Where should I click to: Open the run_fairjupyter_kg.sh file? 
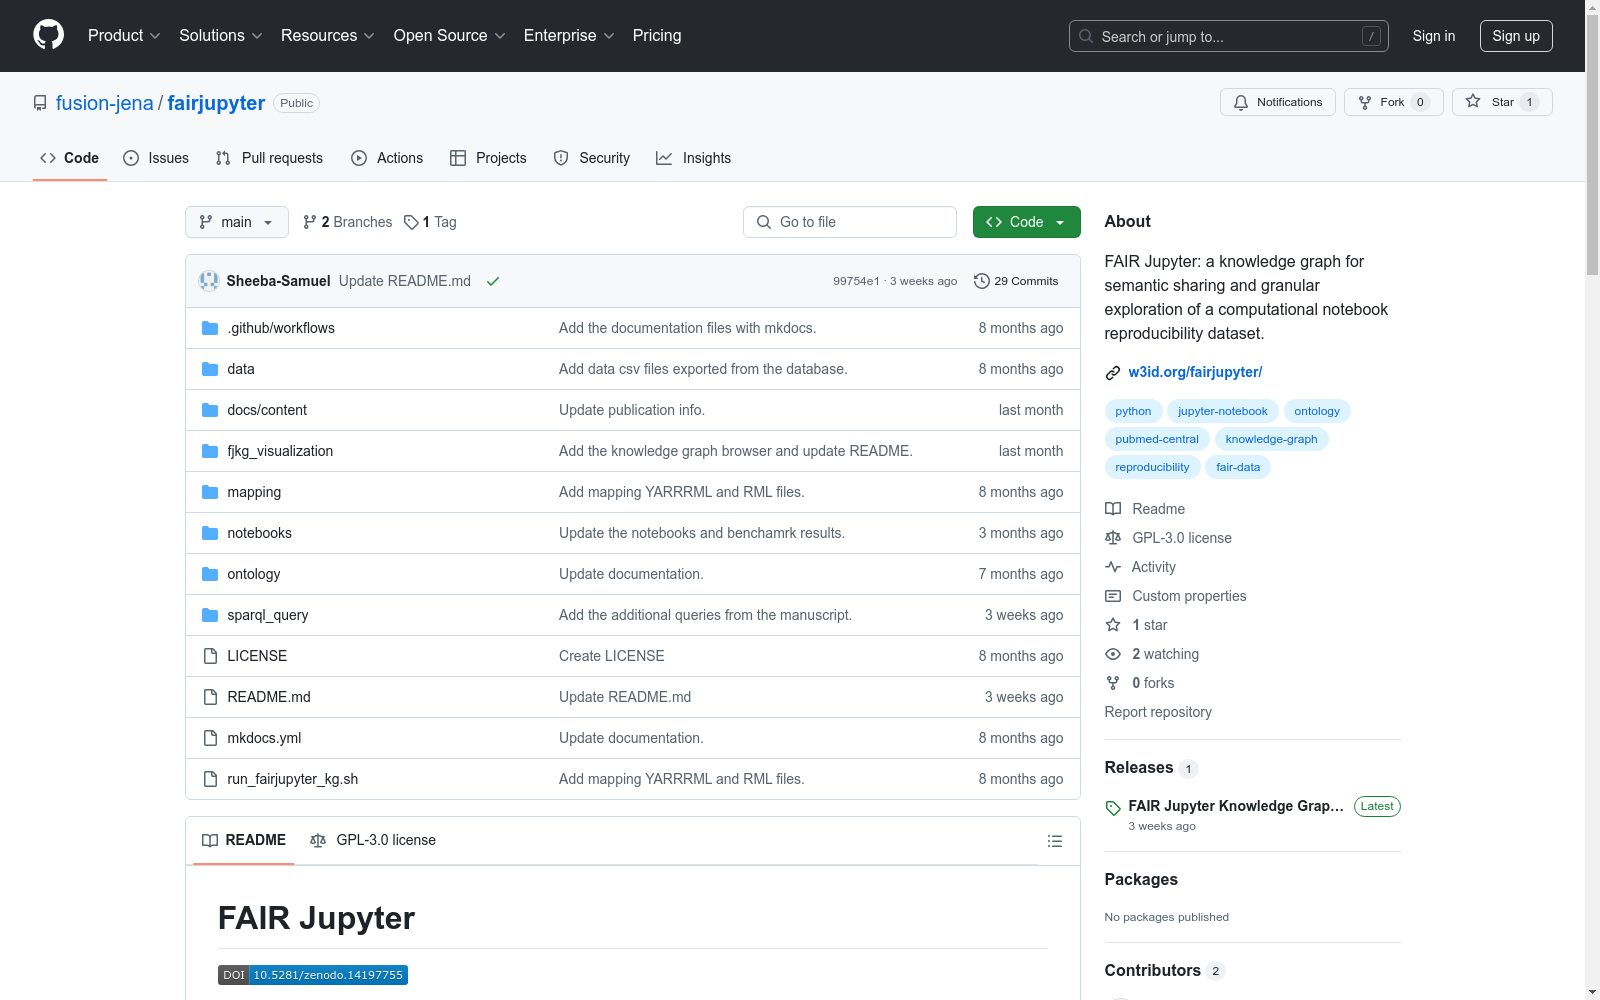(x=293, y=779)
